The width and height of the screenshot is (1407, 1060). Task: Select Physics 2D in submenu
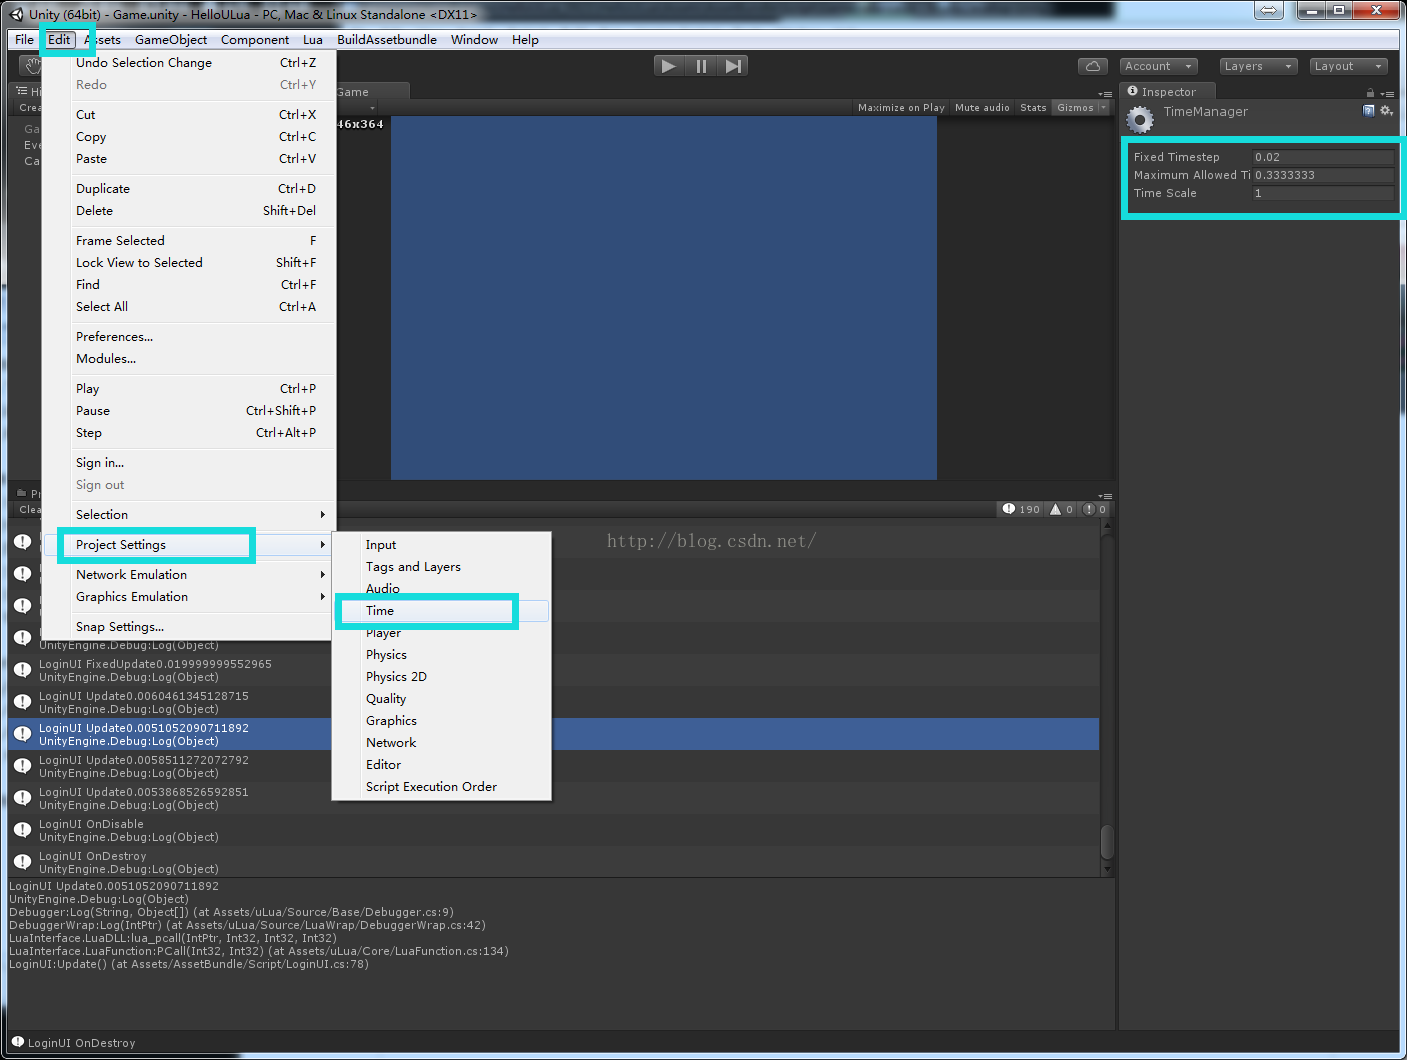[442, 677]
